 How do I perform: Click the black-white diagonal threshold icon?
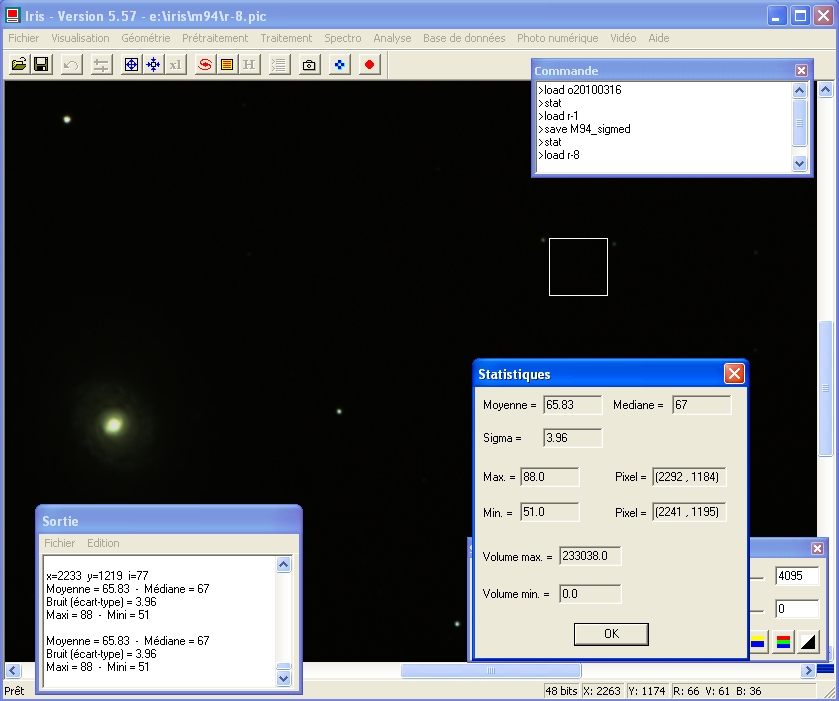pyautogui.click(x=808, y=641)
